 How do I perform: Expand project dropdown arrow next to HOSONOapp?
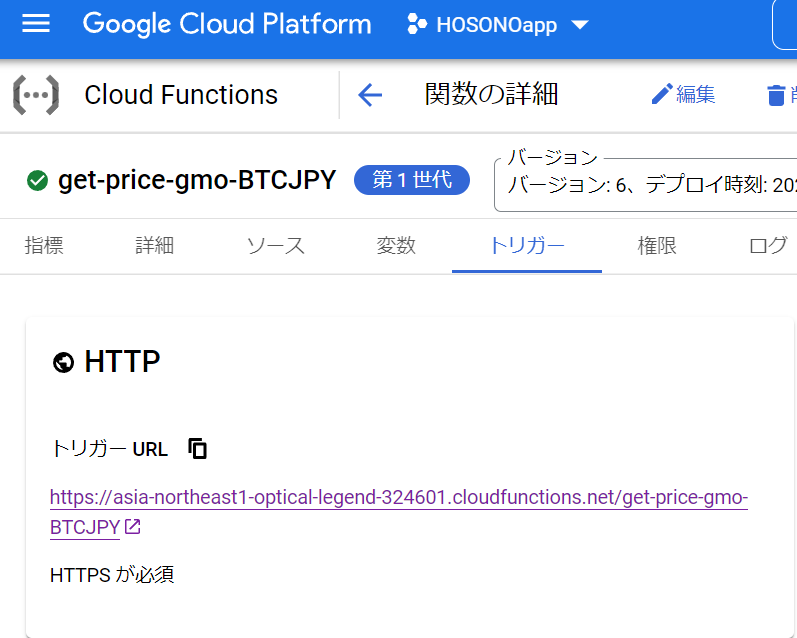coord(579,24)
